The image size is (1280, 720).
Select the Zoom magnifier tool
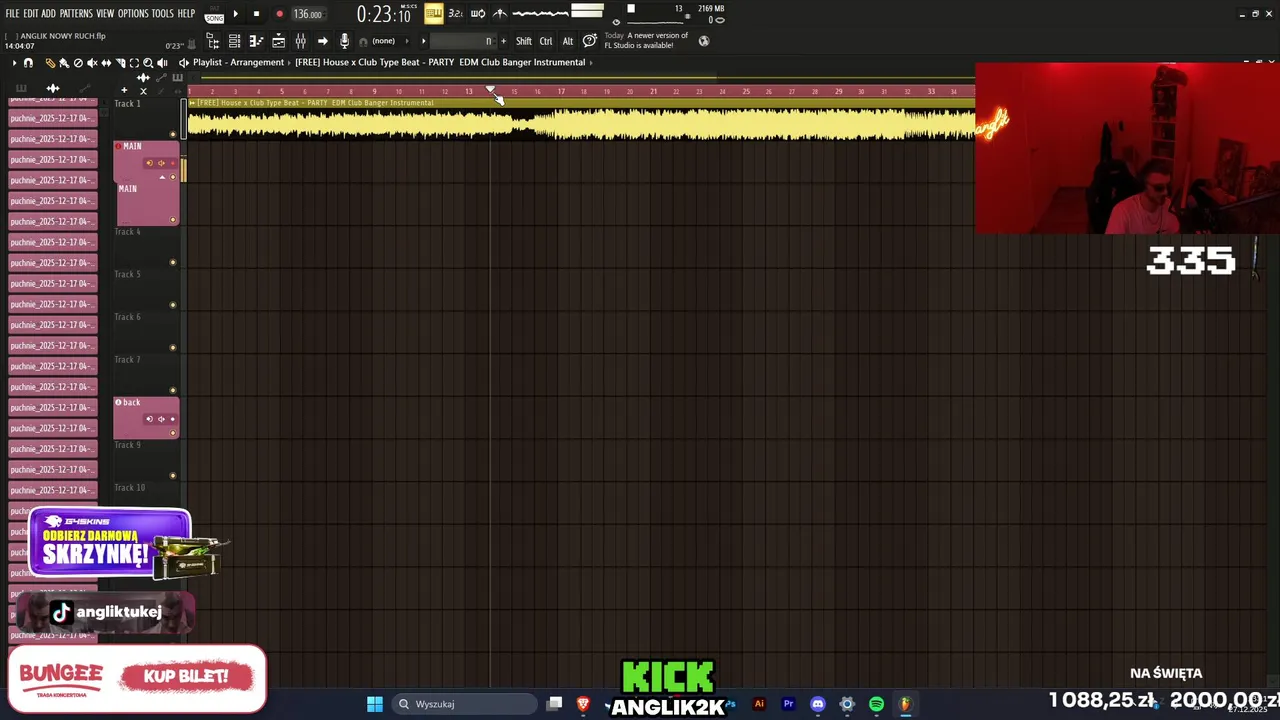[x=148, y=63]
